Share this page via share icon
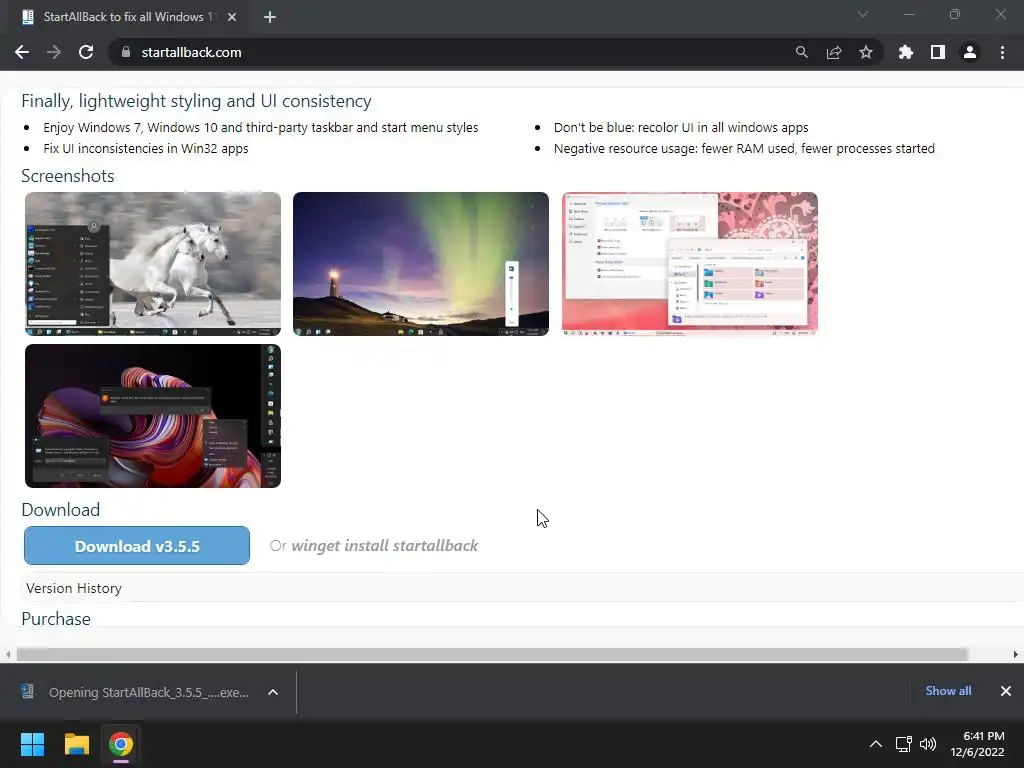 pos(833,52)
